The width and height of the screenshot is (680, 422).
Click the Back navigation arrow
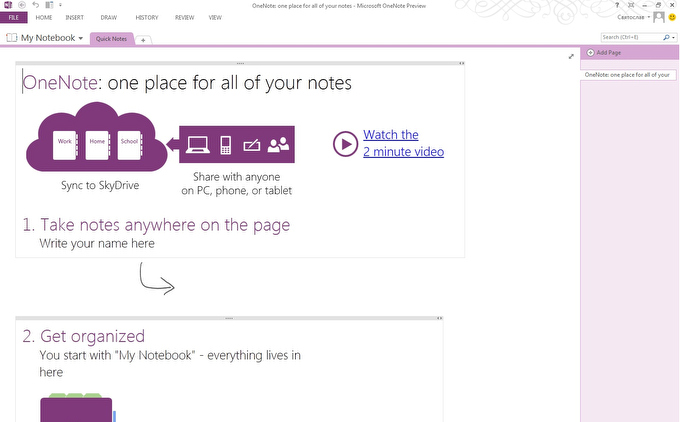click(22, 5)
